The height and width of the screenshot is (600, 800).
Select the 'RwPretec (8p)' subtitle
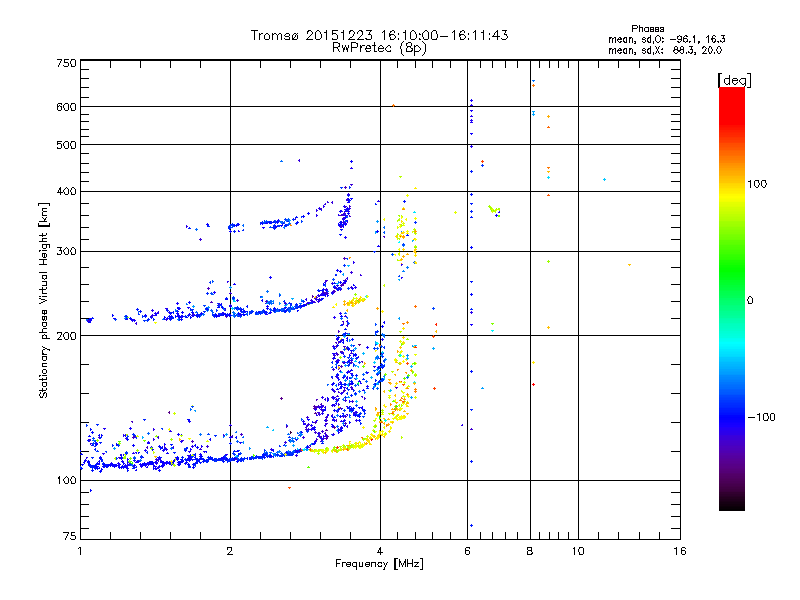coord(379,48)
